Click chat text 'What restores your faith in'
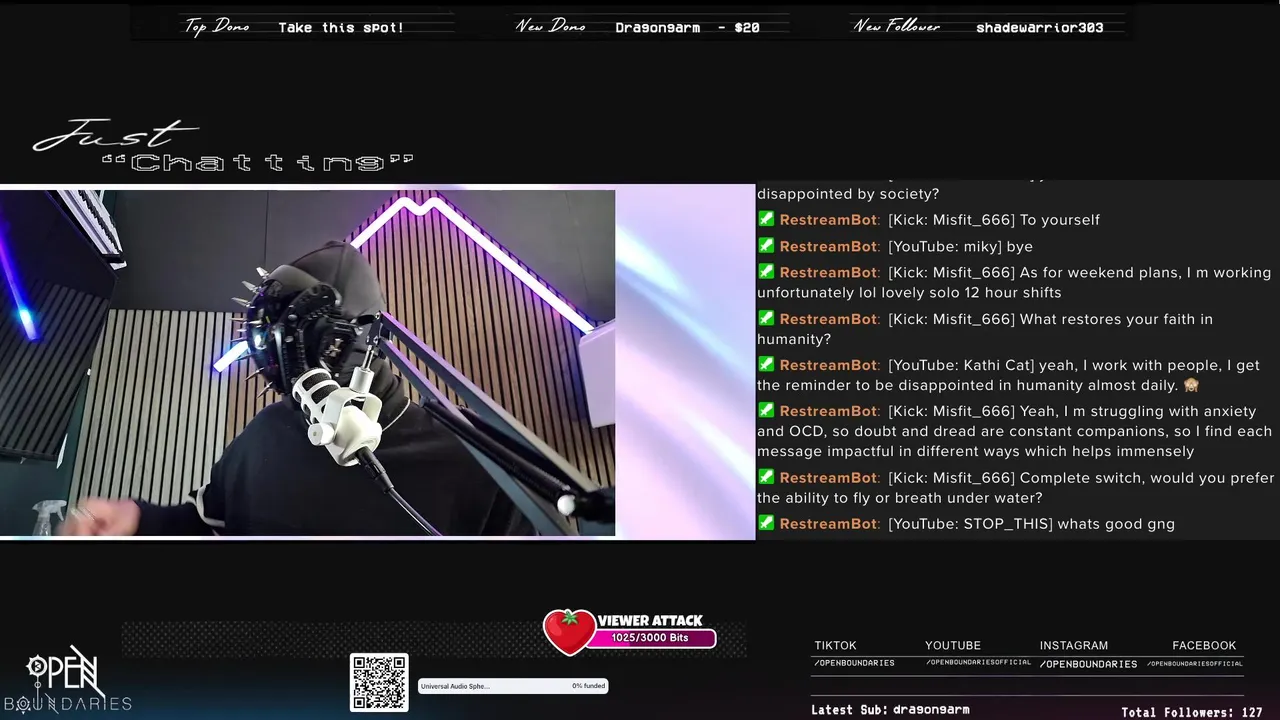The width and height of the screenshot is (1280, 720). tap(1116, 319)
